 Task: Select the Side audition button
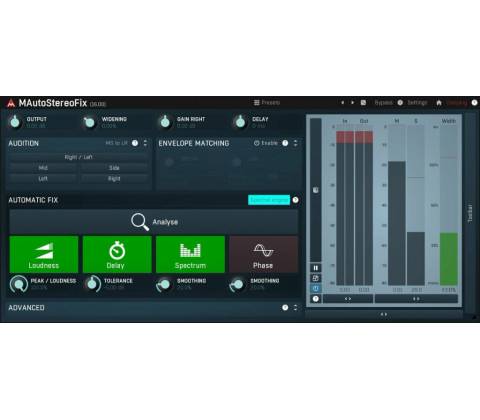(x=114, y=168)
